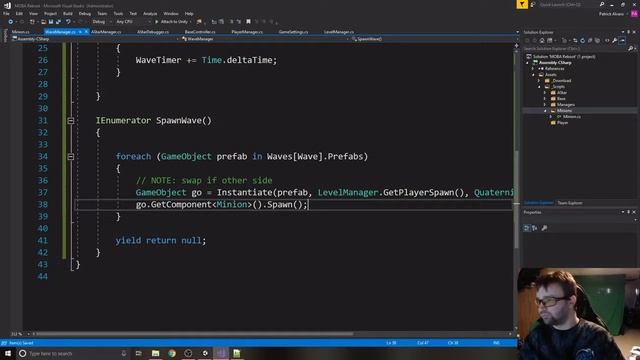Toggle the Preview Selected Items icon
This screenshot has height=360, width=640.
point(622,40)
